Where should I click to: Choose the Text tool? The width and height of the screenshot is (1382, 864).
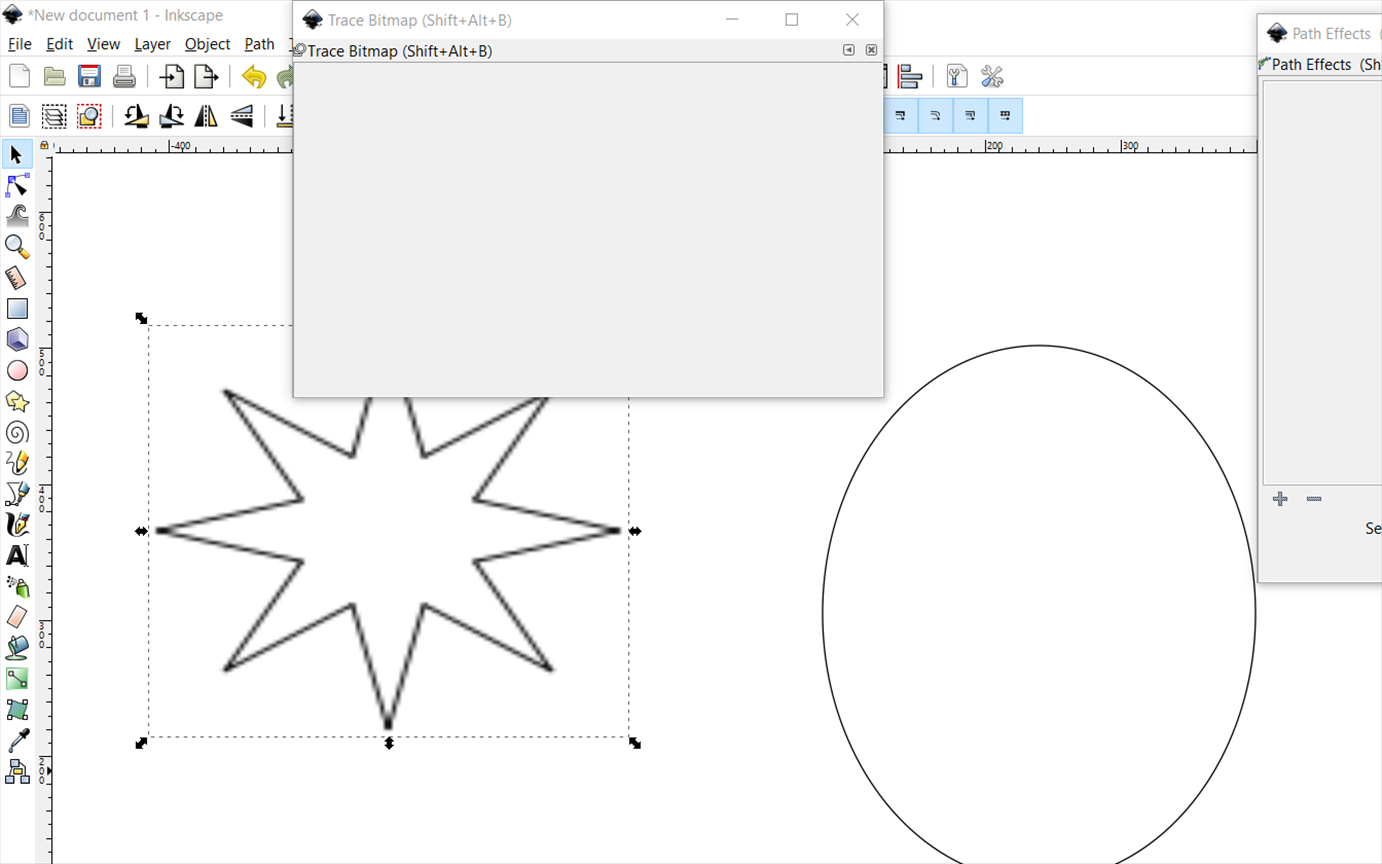[x=17, y=555]
